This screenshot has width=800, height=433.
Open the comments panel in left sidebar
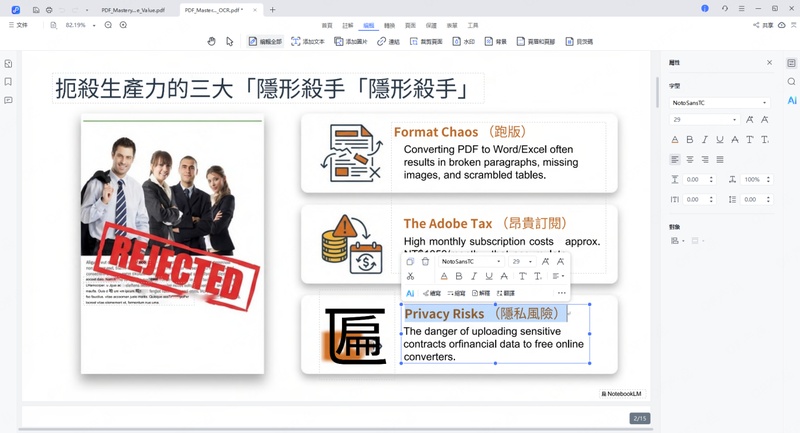click(x=8, y=100)
